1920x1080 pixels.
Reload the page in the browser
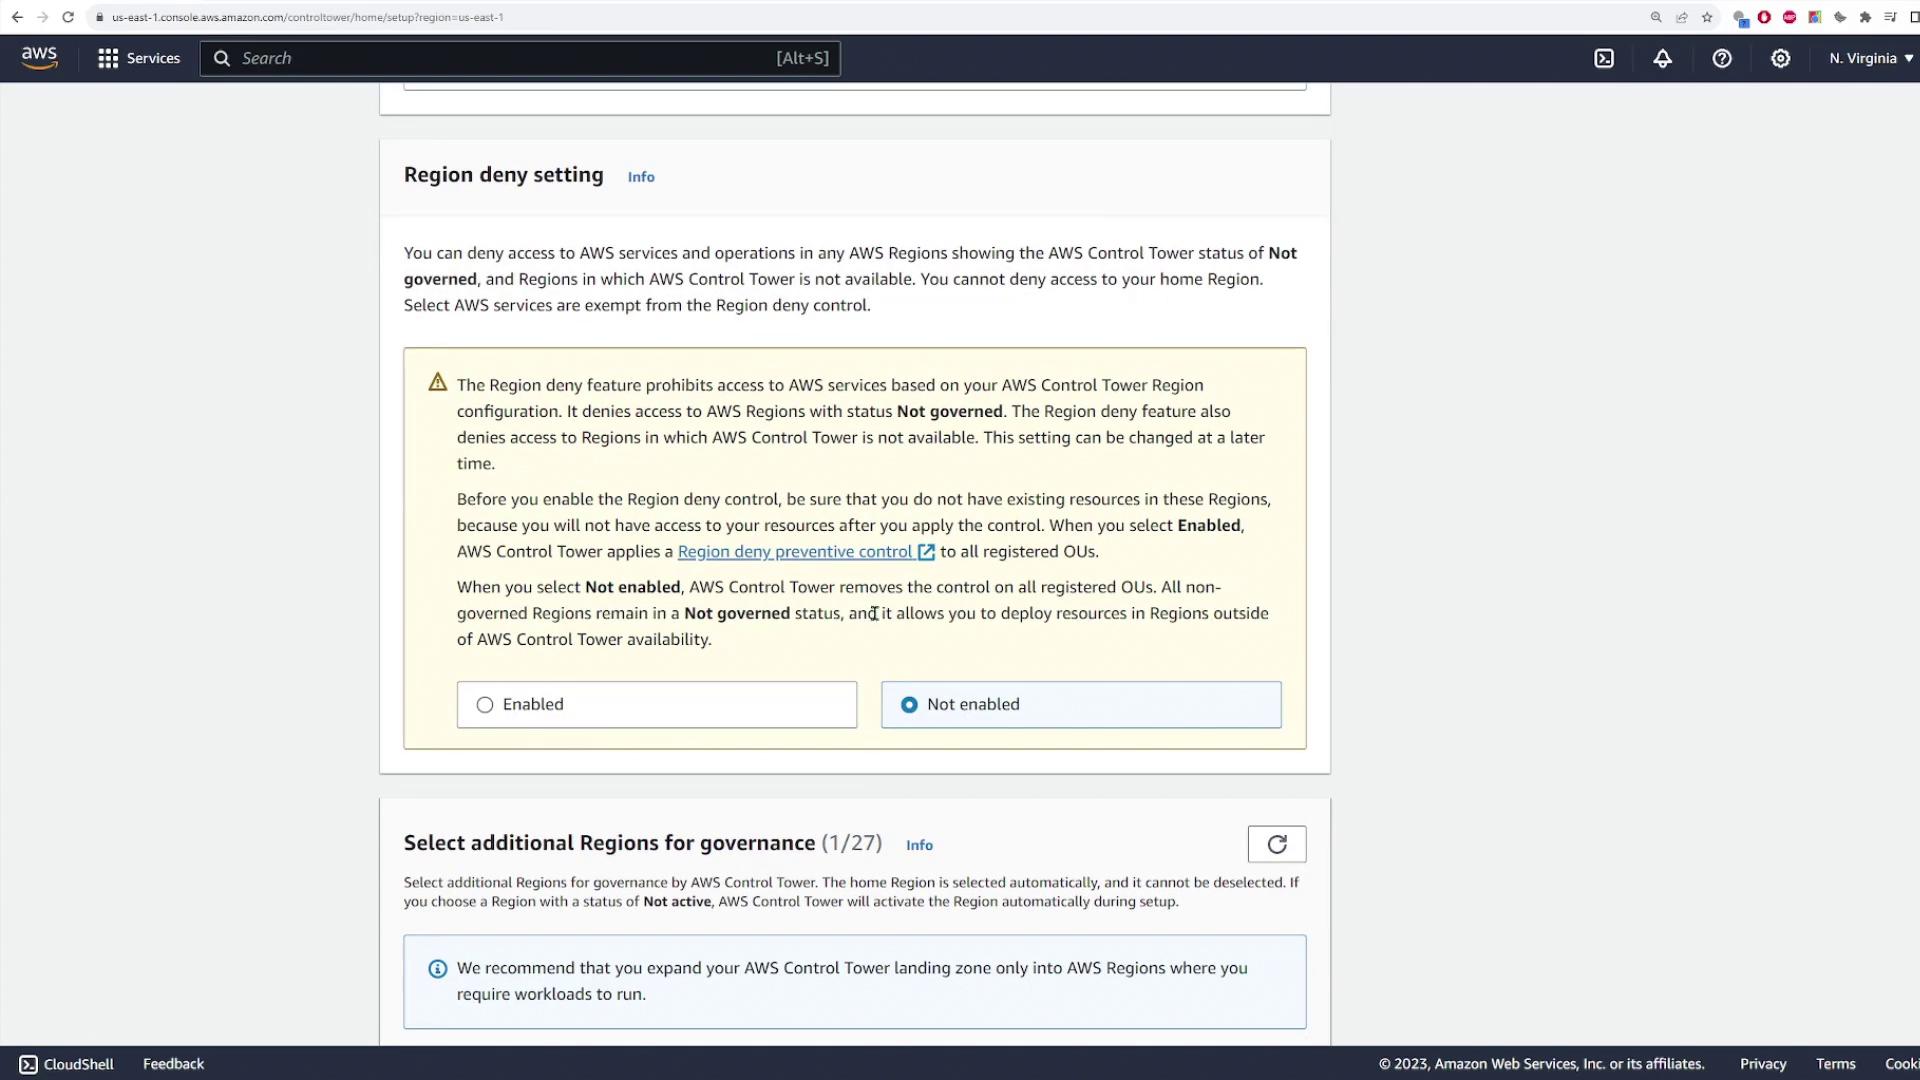coord(68,17)
